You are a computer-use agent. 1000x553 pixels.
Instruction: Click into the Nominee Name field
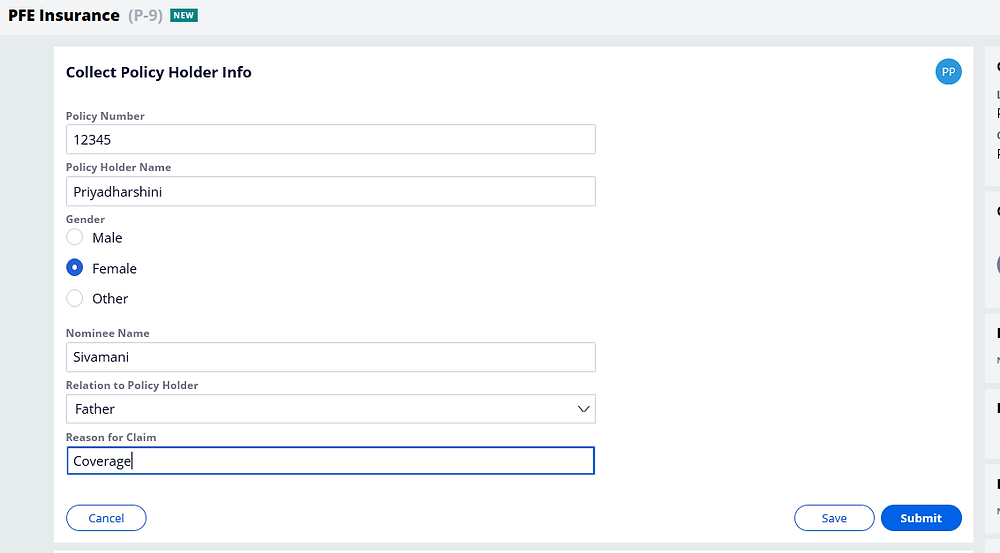tap(330, 357)
